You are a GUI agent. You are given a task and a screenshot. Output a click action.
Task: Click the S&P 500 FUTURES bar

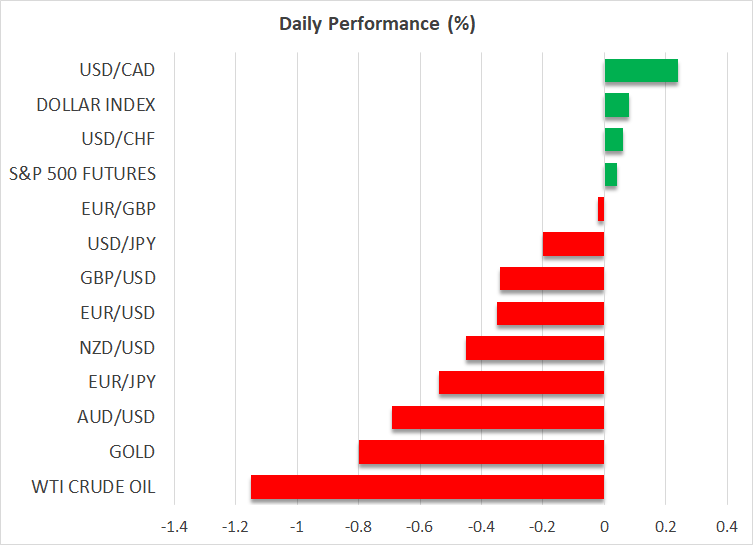pos(610,174)
